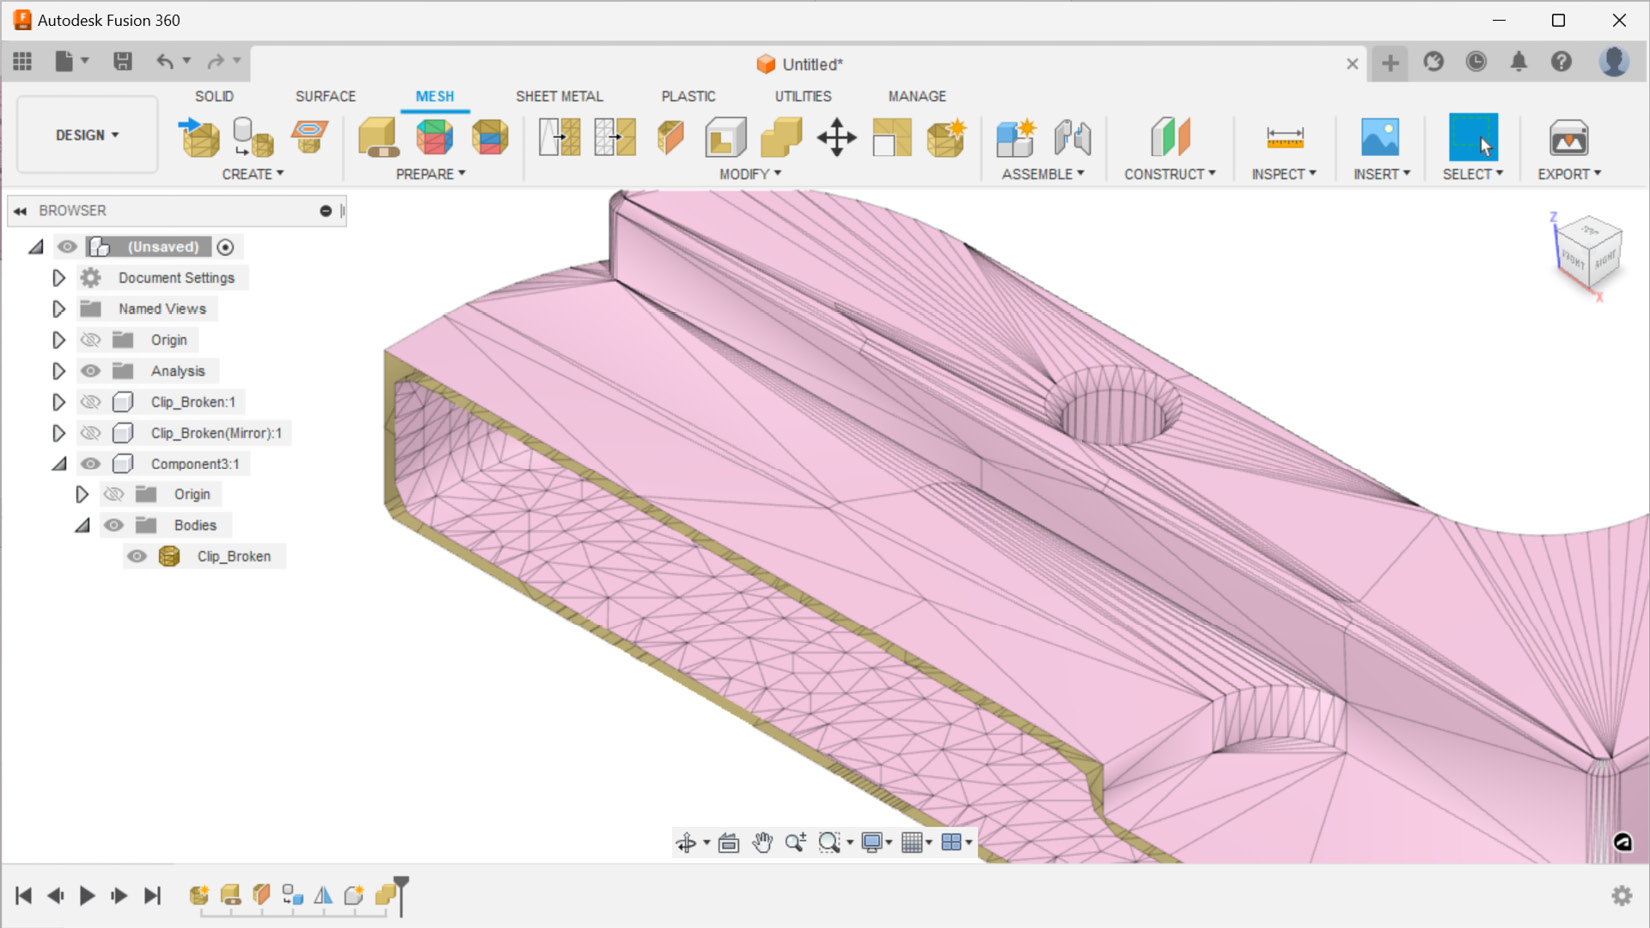Open the MODIFY dropdown menu

[750, 174]
